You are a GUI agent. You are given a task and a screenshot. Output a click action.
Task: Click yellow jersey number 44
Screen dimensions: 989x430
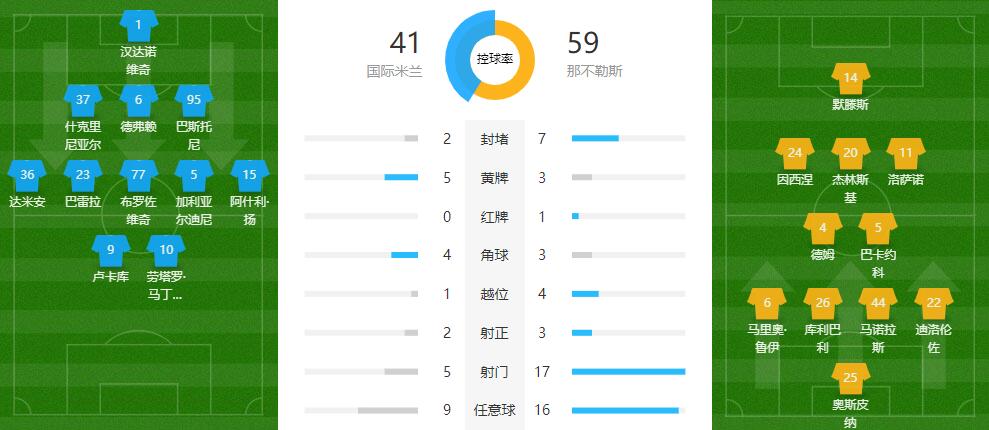[x=878, y=304]
